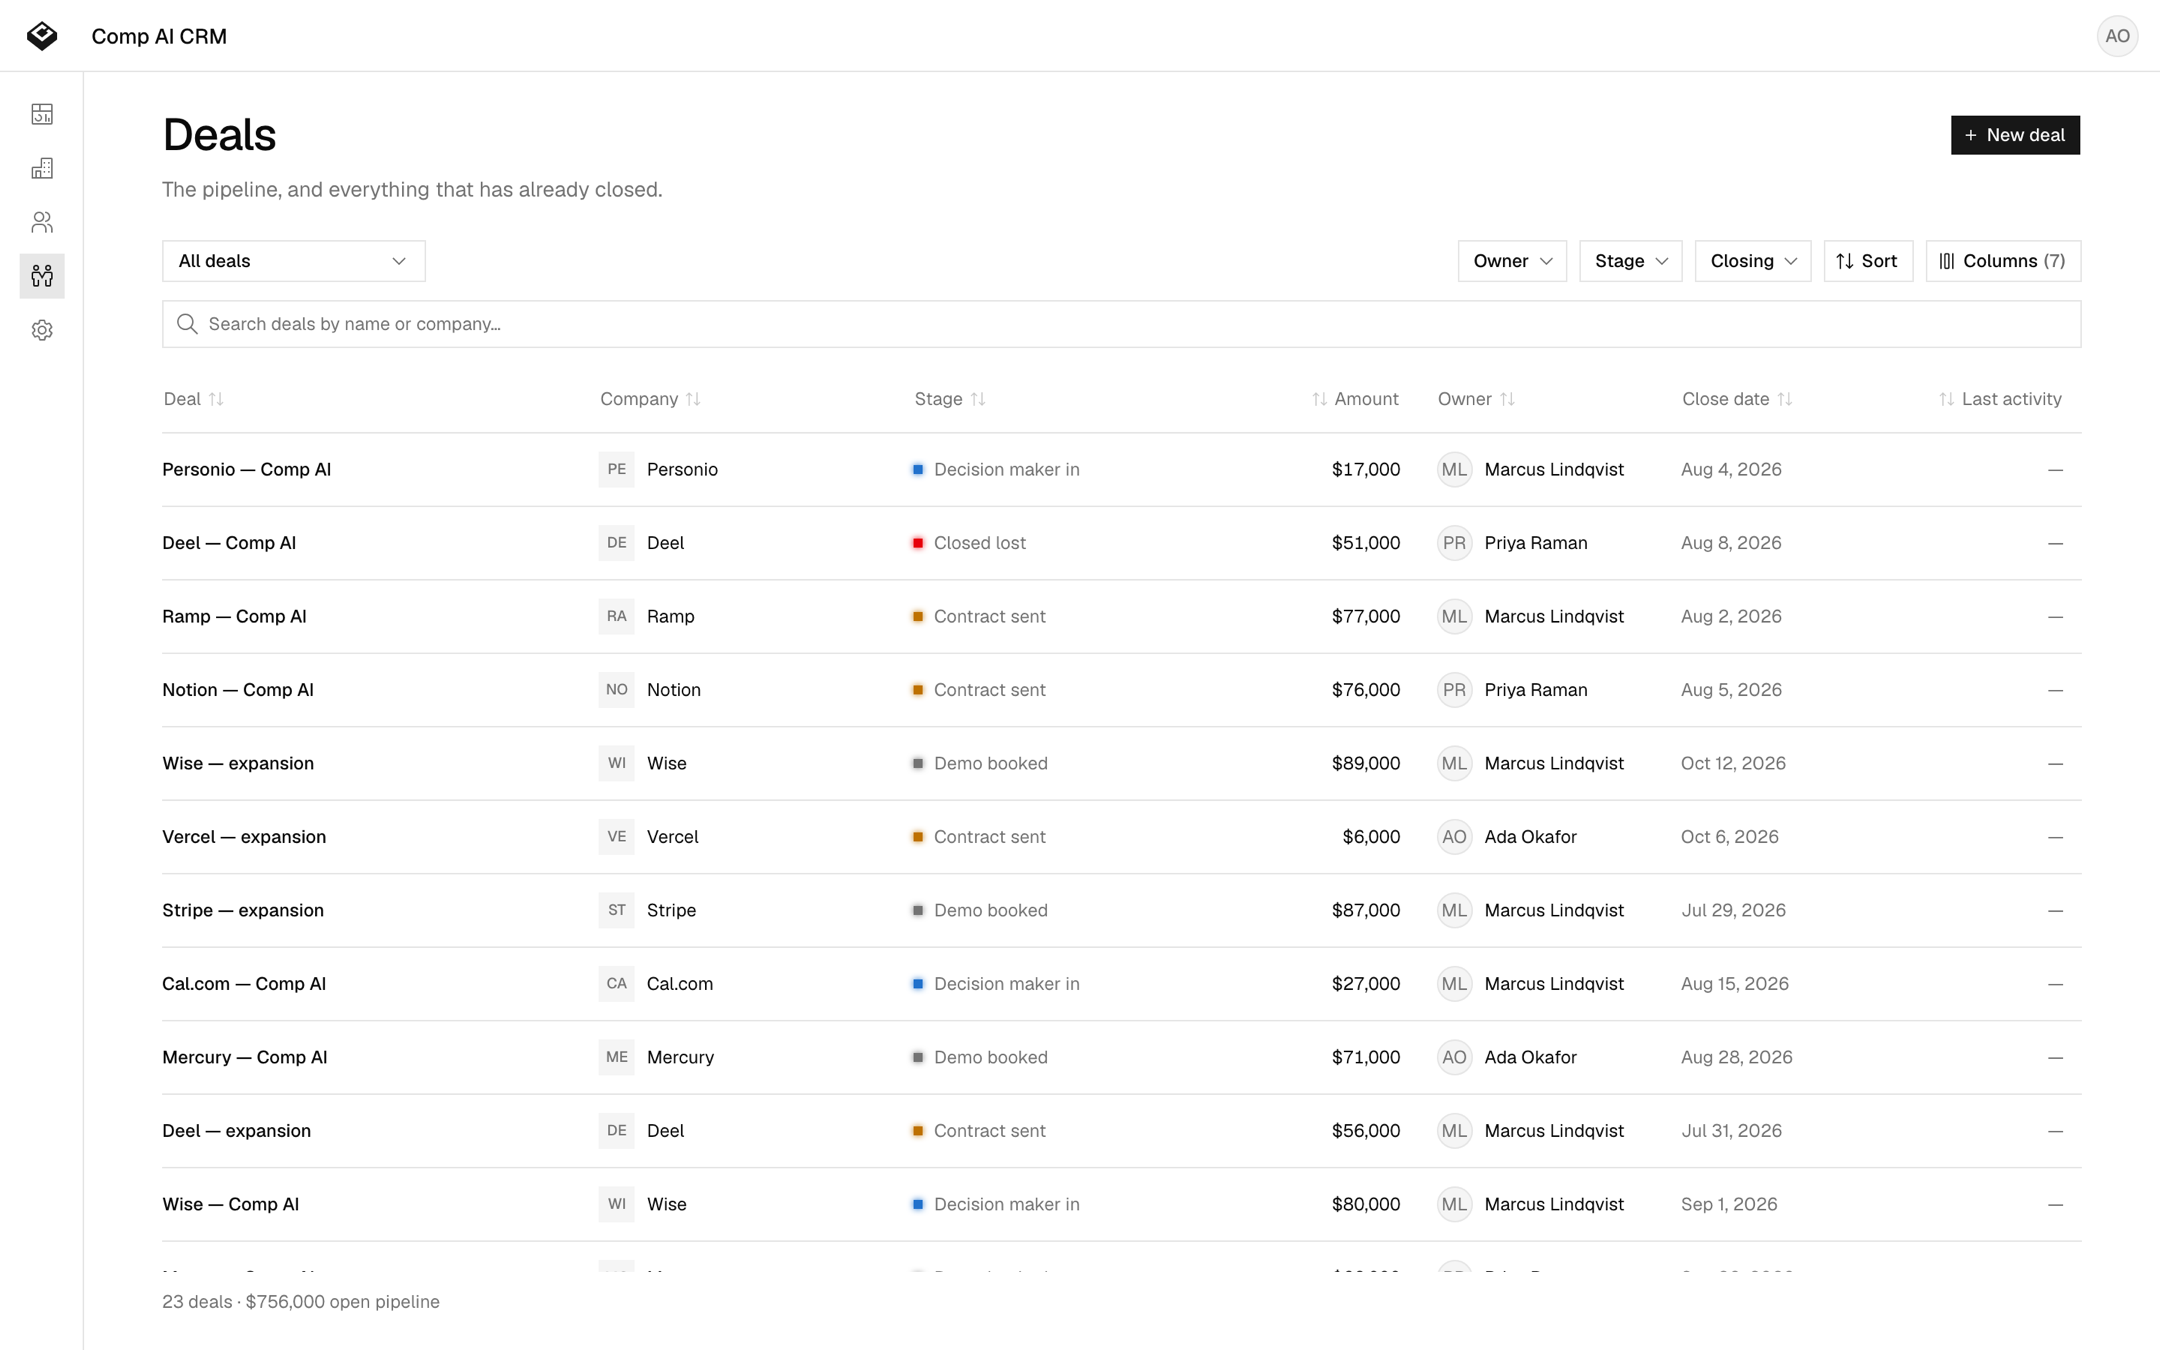The width and height of the screenshot is (2160, 1350).
Task: Click the ML avatar in Personio row
Action: (x=1454, y=469)
